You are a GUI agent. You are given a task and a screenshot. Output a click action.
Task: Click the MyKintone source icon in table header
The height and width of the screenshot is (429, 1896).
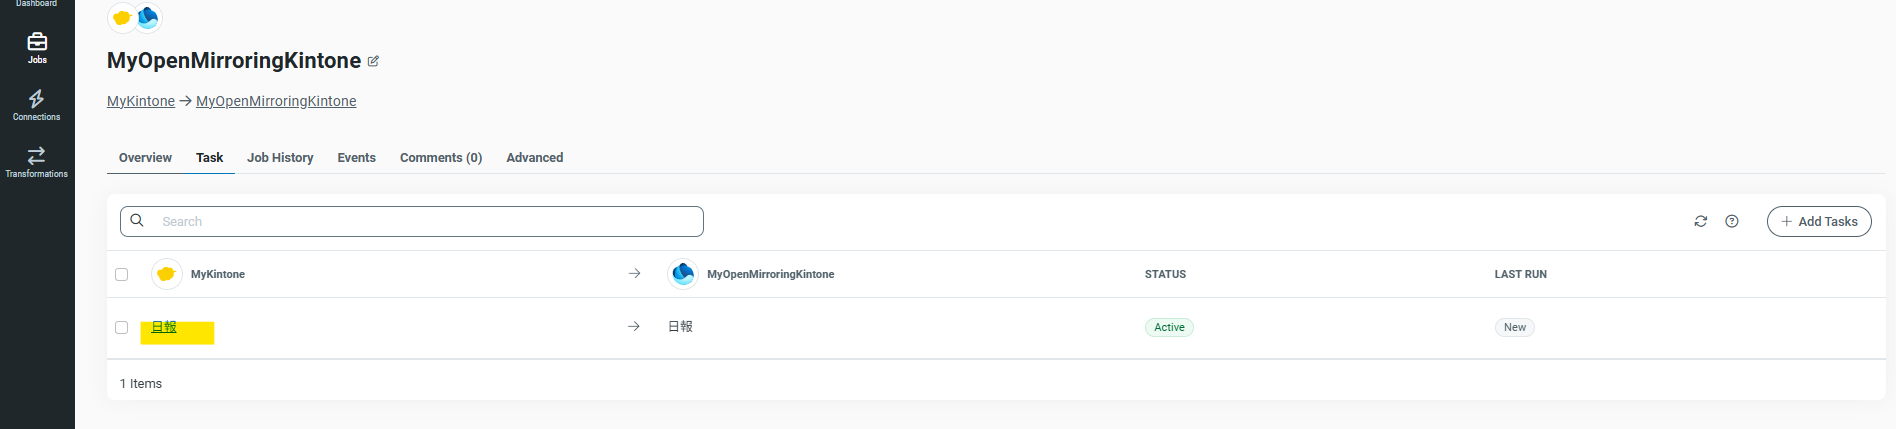point(166,274)
